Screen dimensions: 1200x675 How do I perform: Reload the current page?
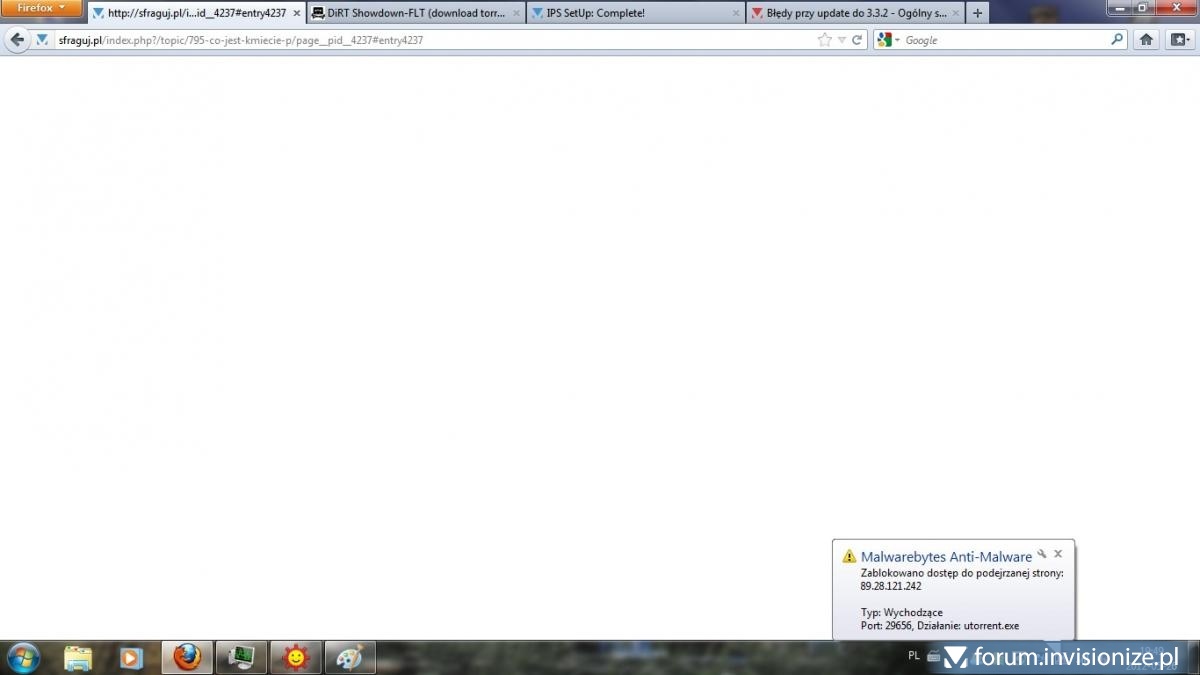point(857,40)
